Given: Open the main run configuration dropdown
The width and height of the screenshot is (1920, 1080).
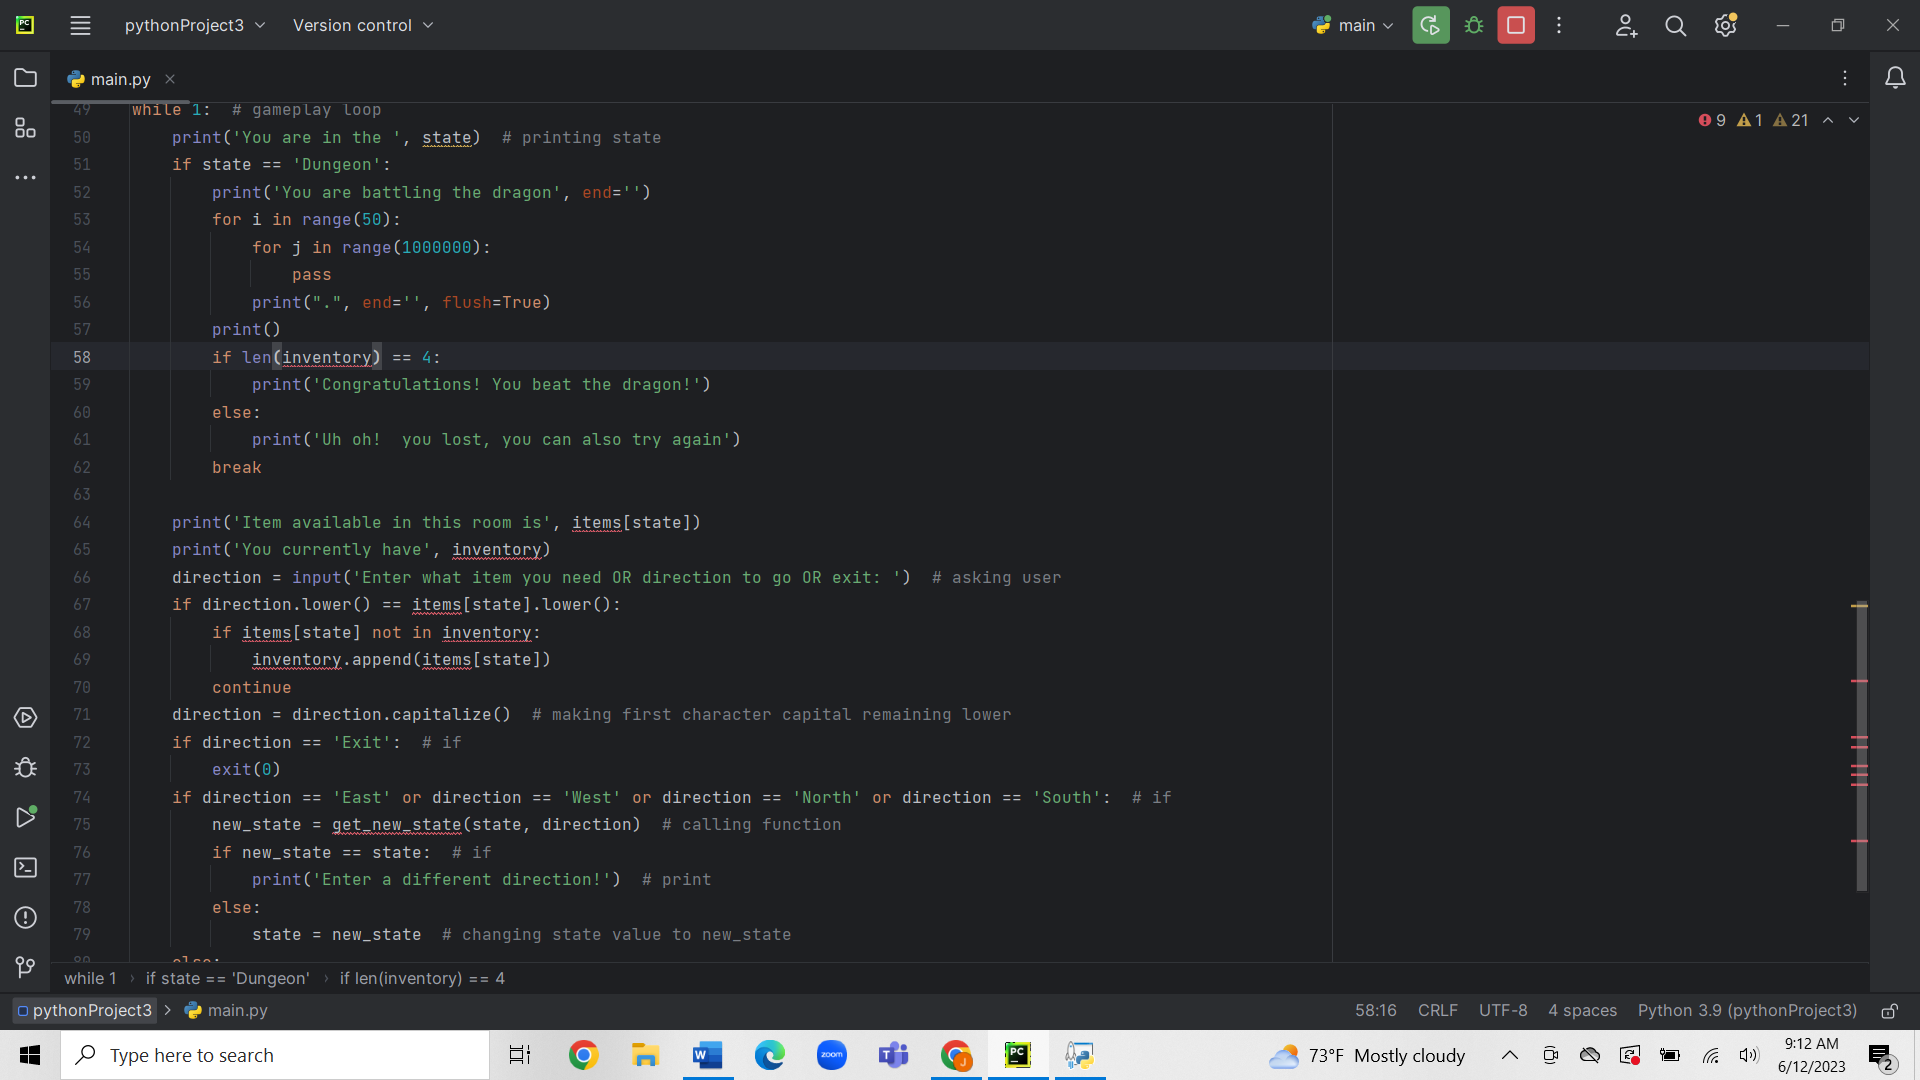Looking at the screenshot, I should click(1354, 26).
